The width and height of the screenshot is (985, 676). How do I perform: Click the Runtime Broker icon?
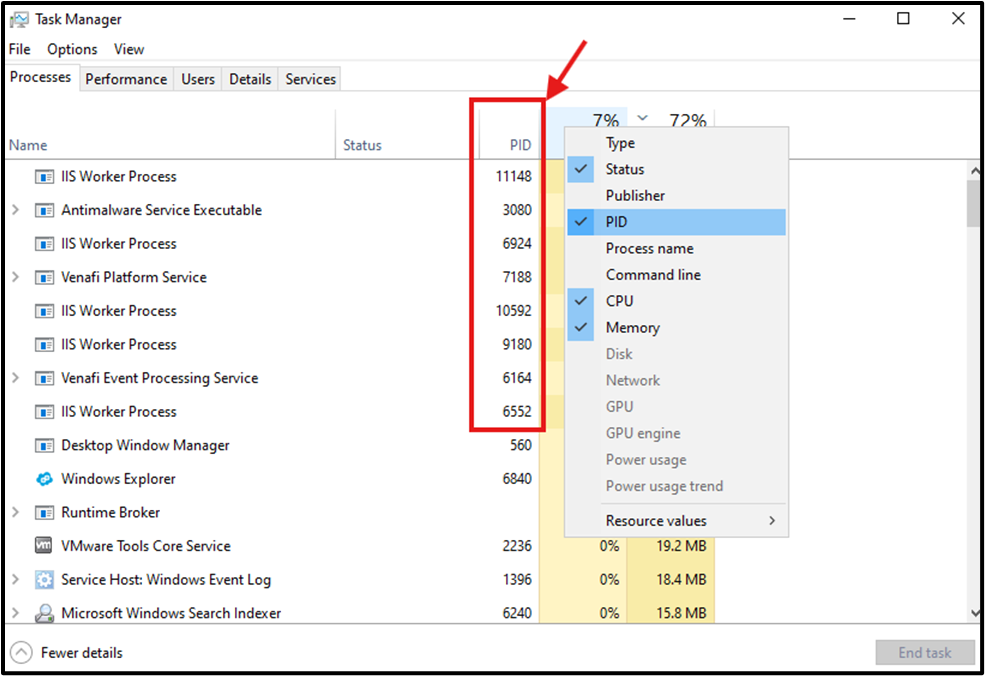click(x=44, y=512)
